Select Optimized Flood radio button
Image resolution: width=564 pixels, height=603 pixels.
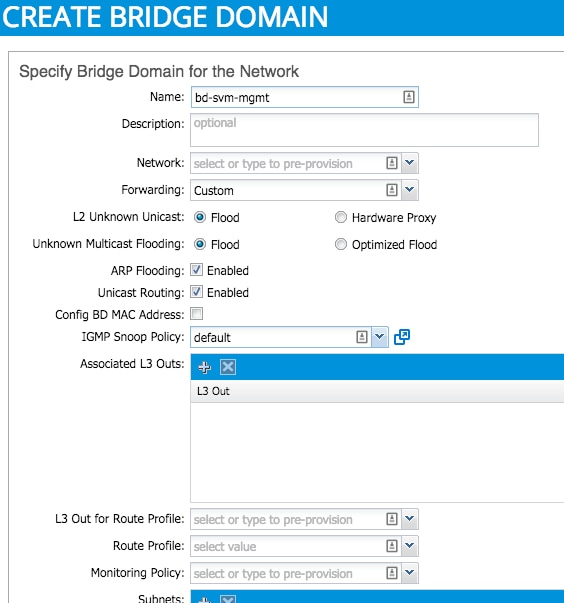[x=341, y=244]
